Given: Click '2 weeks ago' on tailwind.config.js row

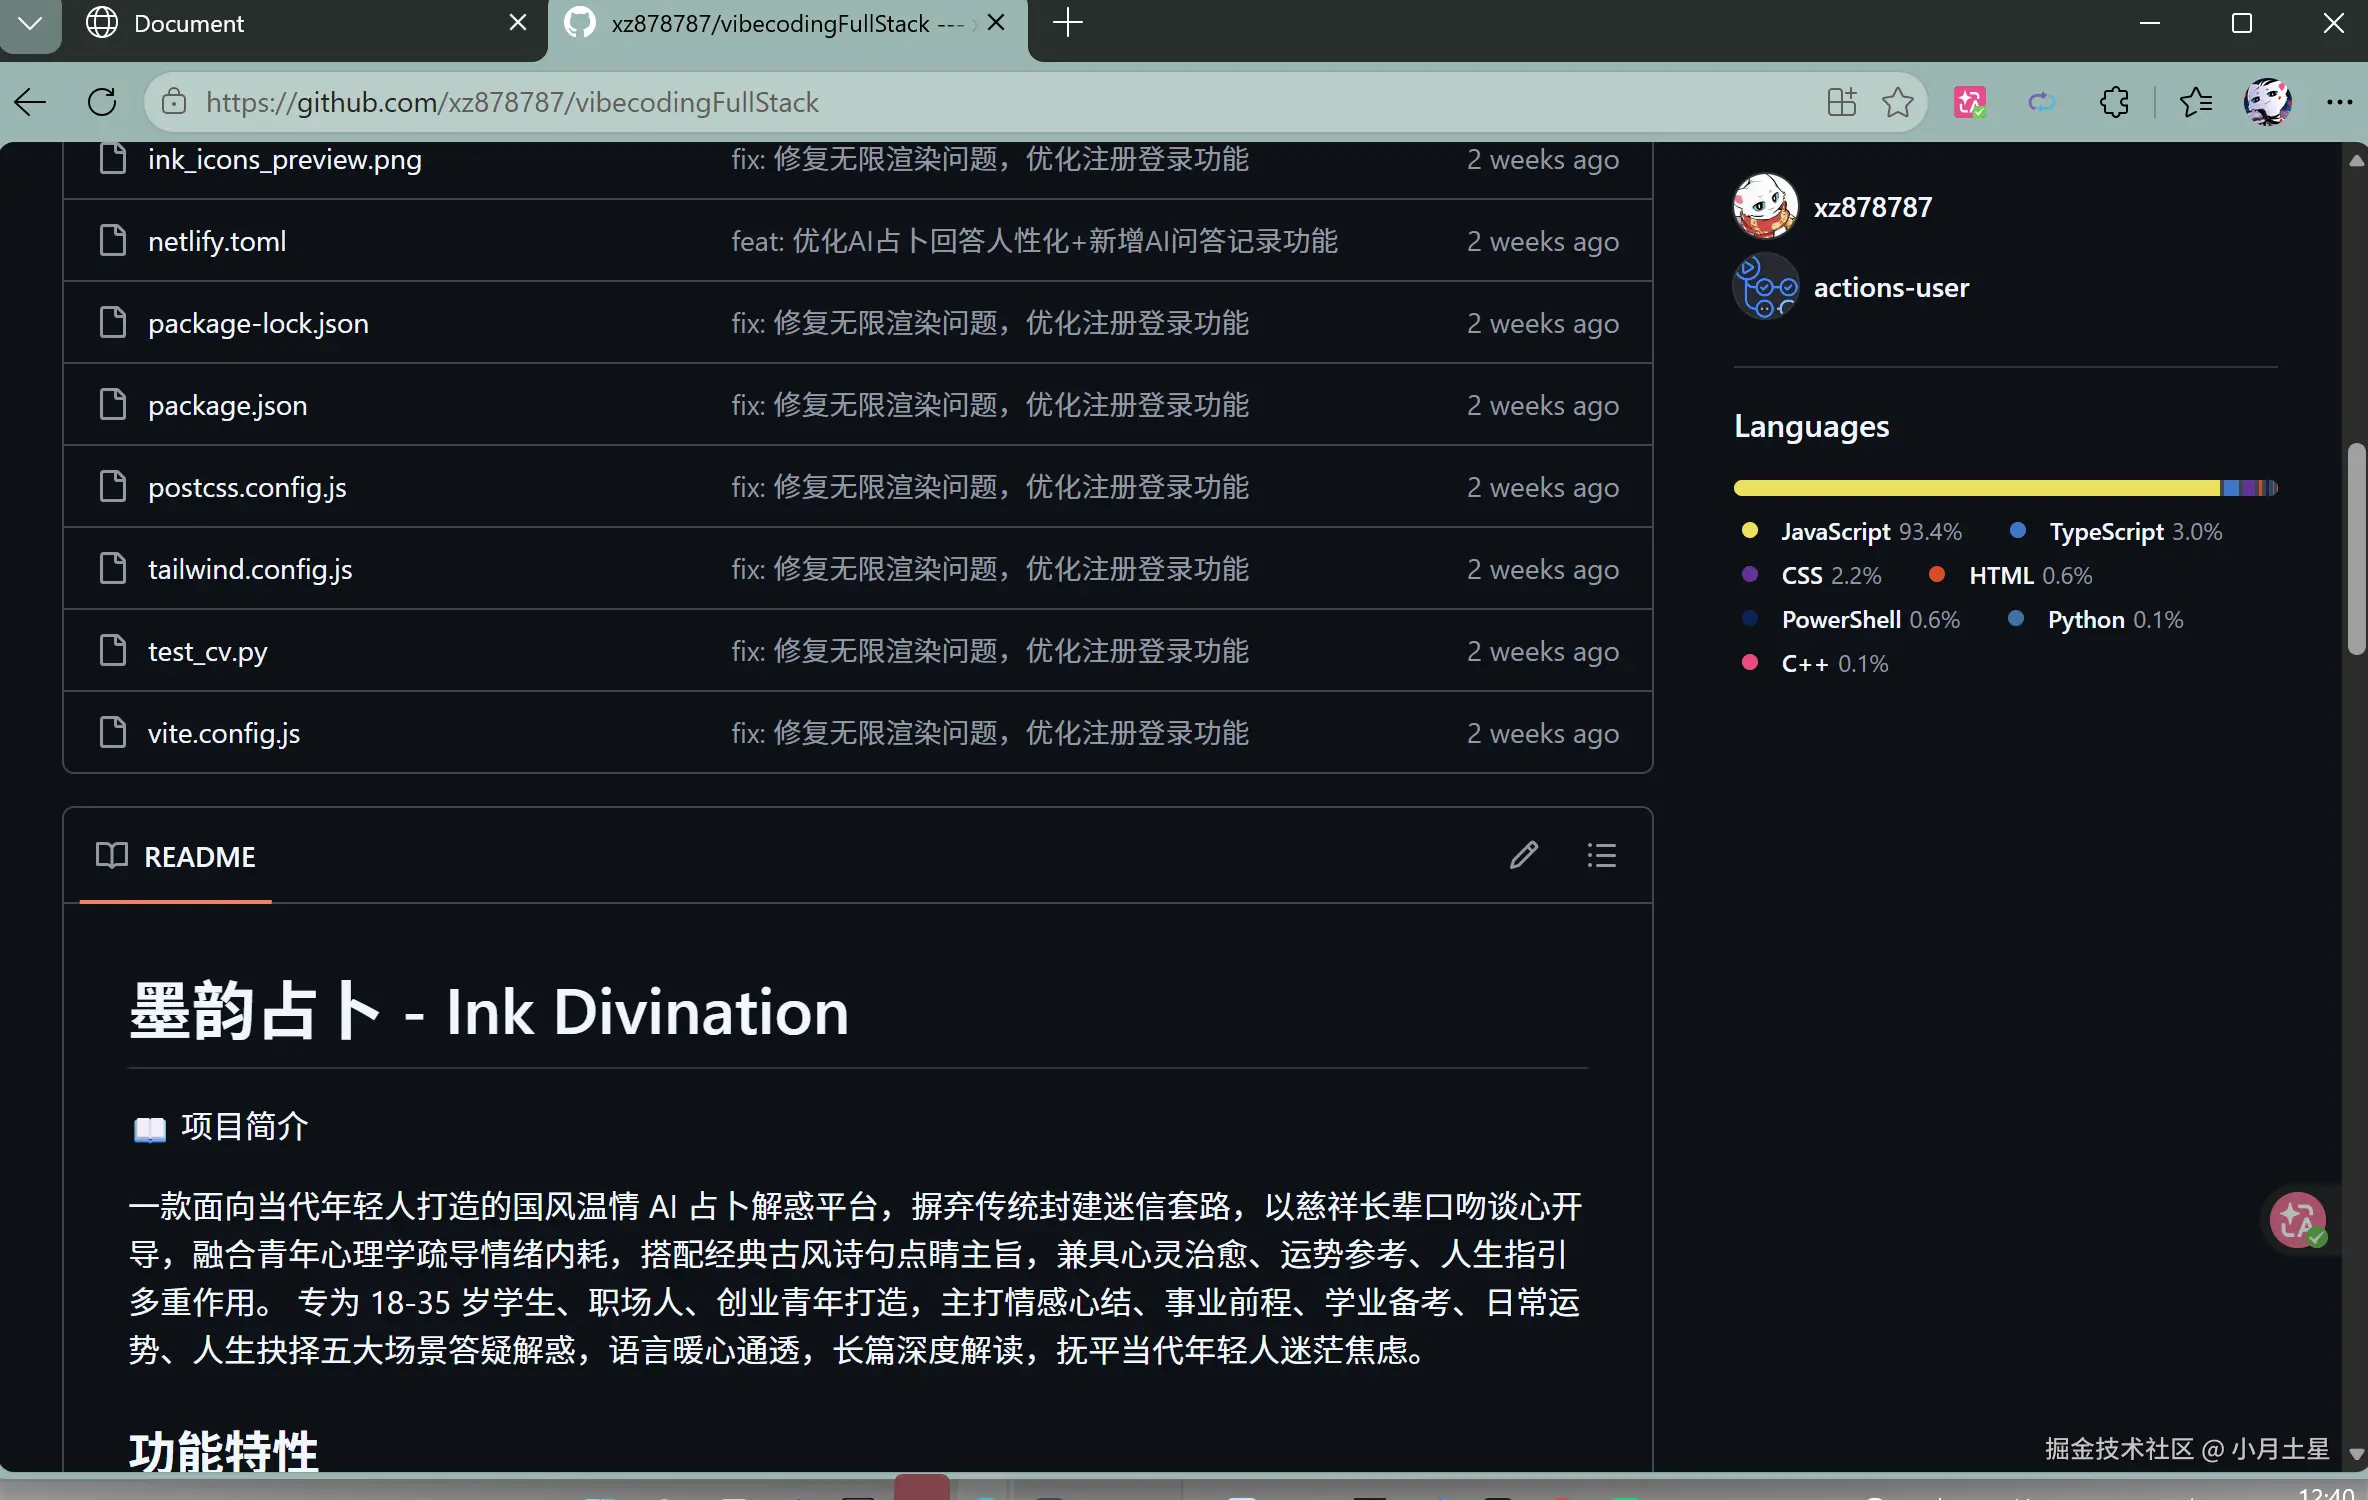Looking at the screenshot, I should [x=1542, y=569].
